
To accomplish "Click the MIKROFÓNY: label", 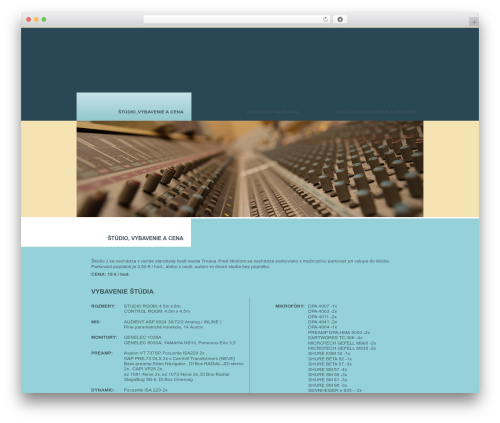I will coord(290,306).
